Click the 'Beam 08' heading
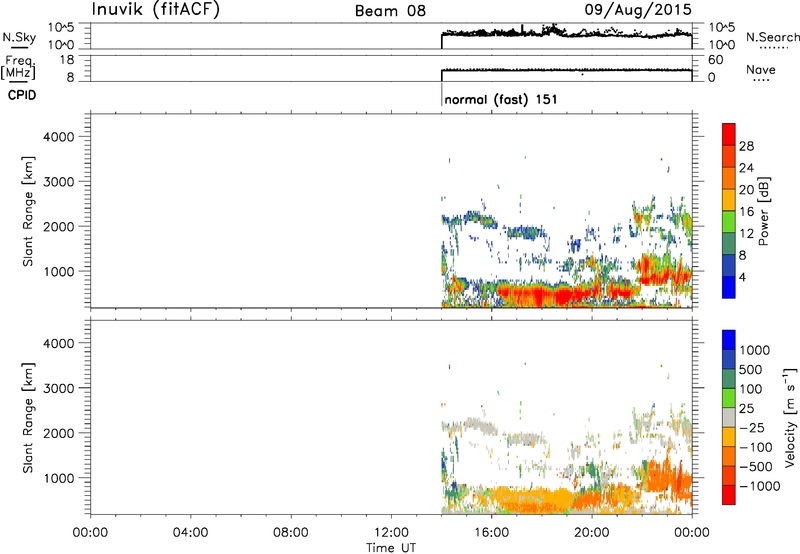Screen dimensions: 800x554 tap(390, 11)
